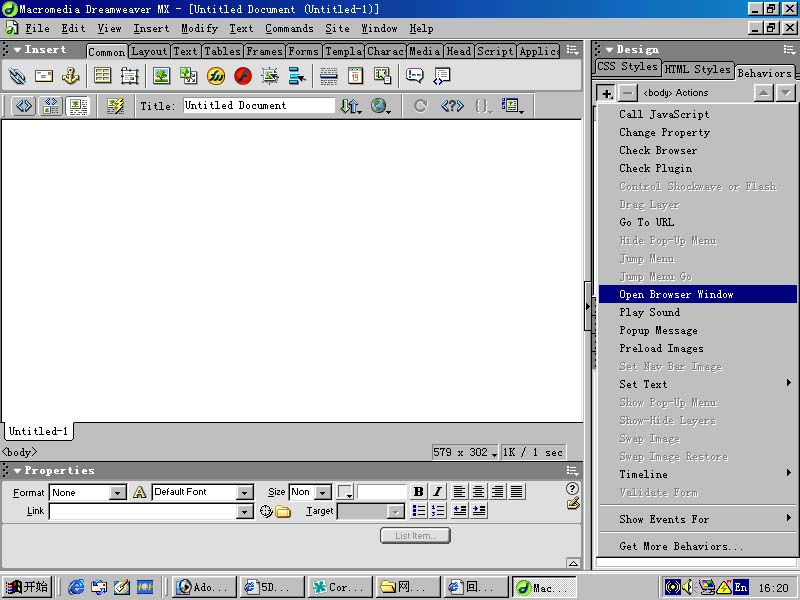Insert an email link
The height and width of the screenshot is (600, 800).
pyautogui.click(x=44, y=76)
